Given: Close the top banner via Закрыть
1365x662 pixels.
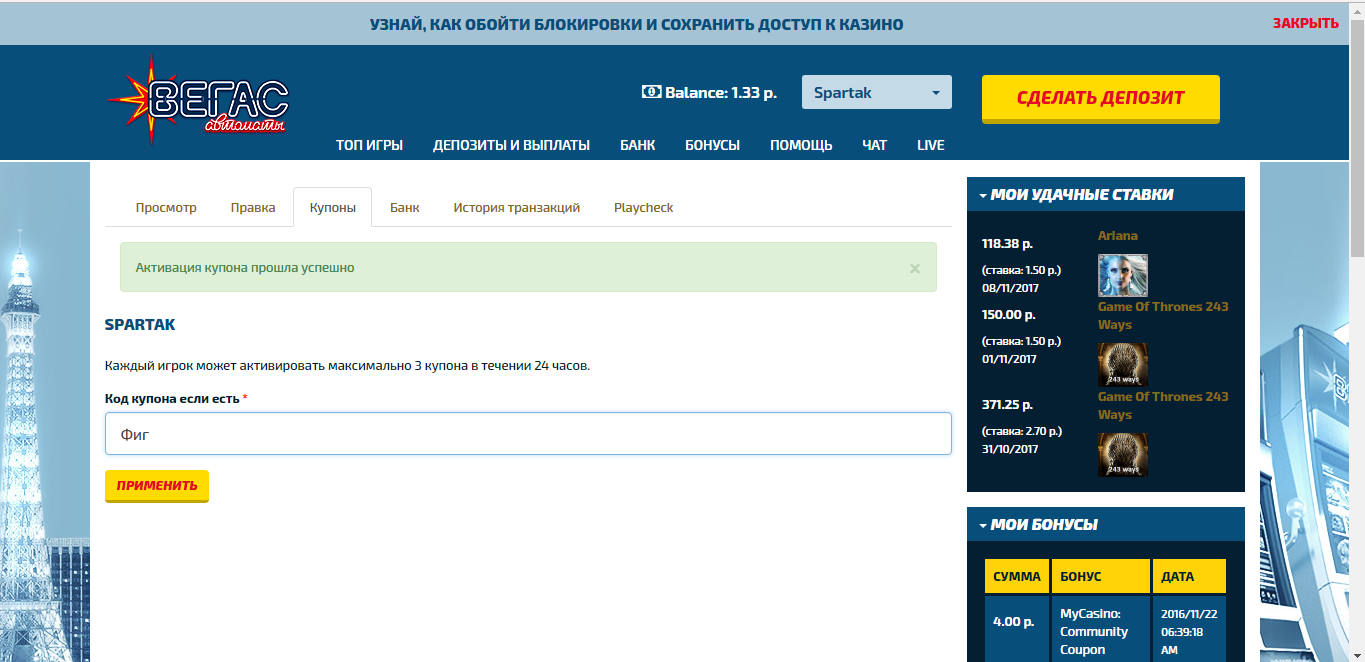Looking at the screenshot, I should pyautogui.click(x=1305, y=23).
